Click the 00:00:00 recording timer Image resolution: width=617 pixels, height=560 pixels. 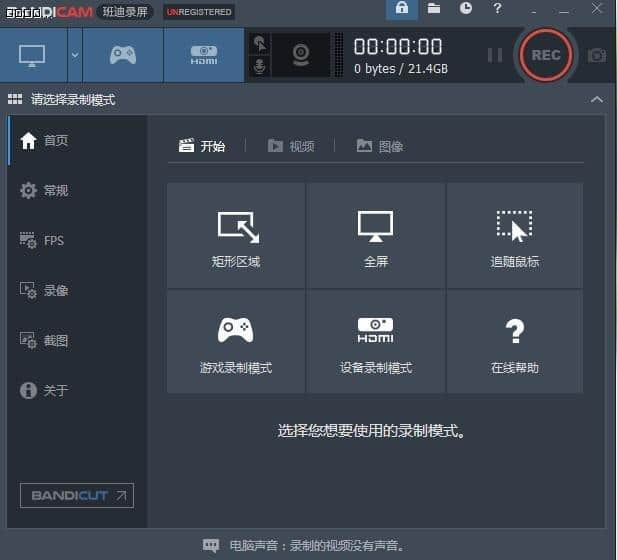click(x=398, y=46)
